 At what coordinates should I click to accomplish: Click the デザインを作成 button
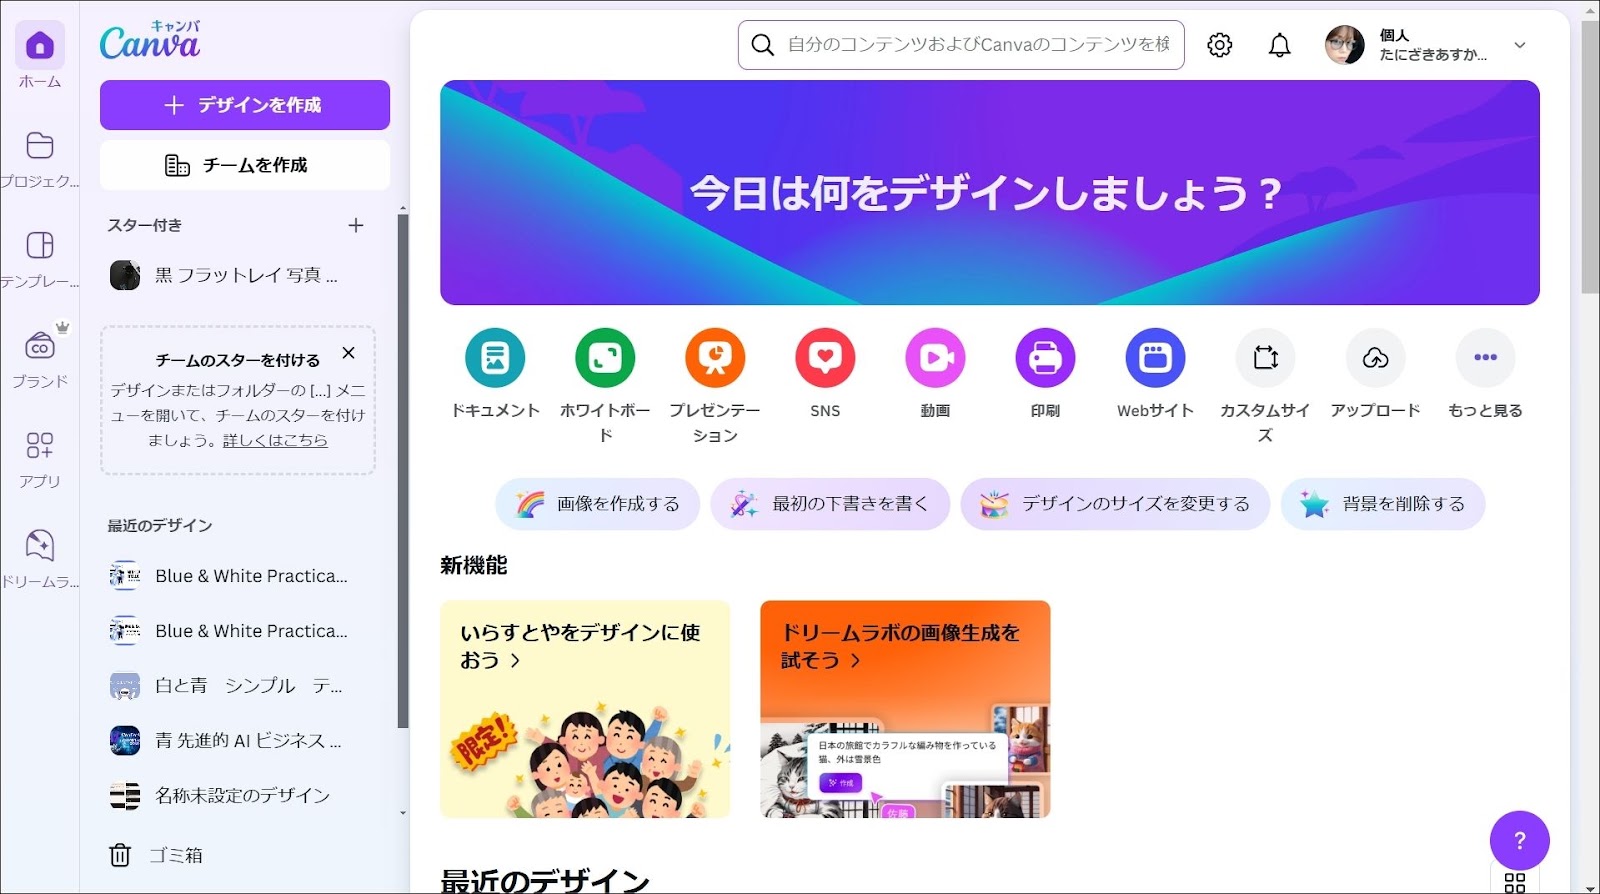245,105
